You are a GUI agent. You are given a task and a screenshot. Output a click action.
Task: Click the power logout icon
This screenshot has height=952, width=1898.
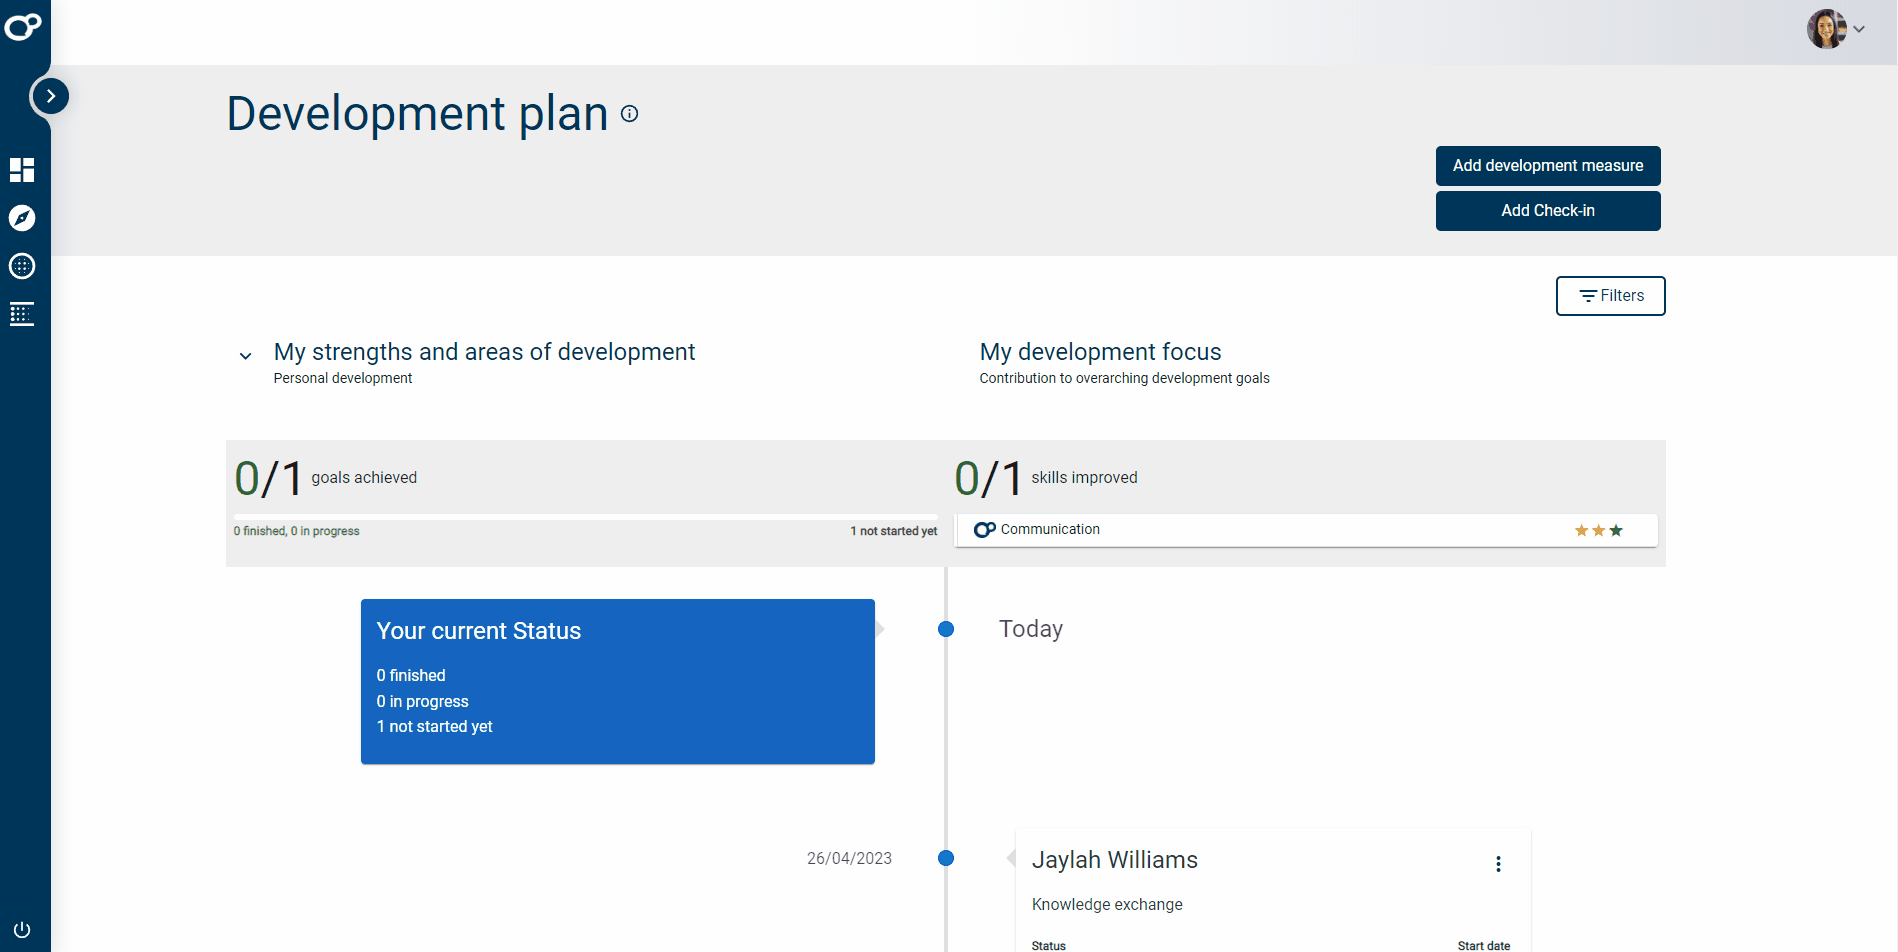(x=22, y=929)
